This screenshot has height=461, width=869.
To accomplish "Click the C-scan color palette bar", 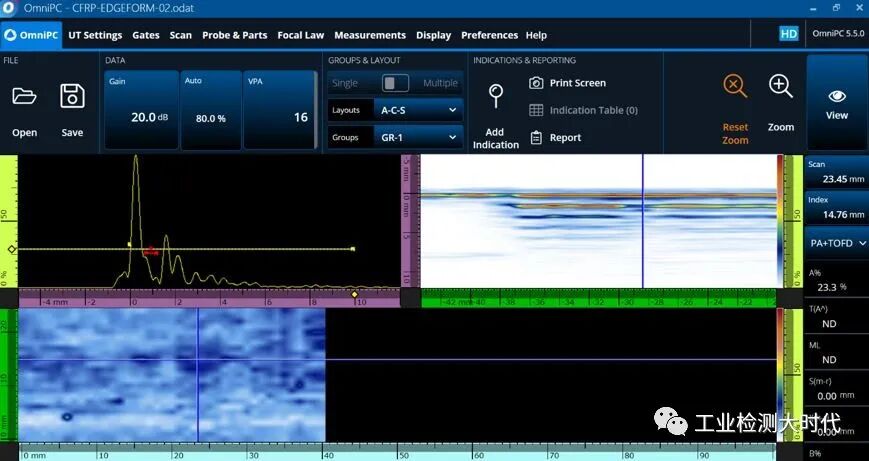I will [x=780, y=375].
